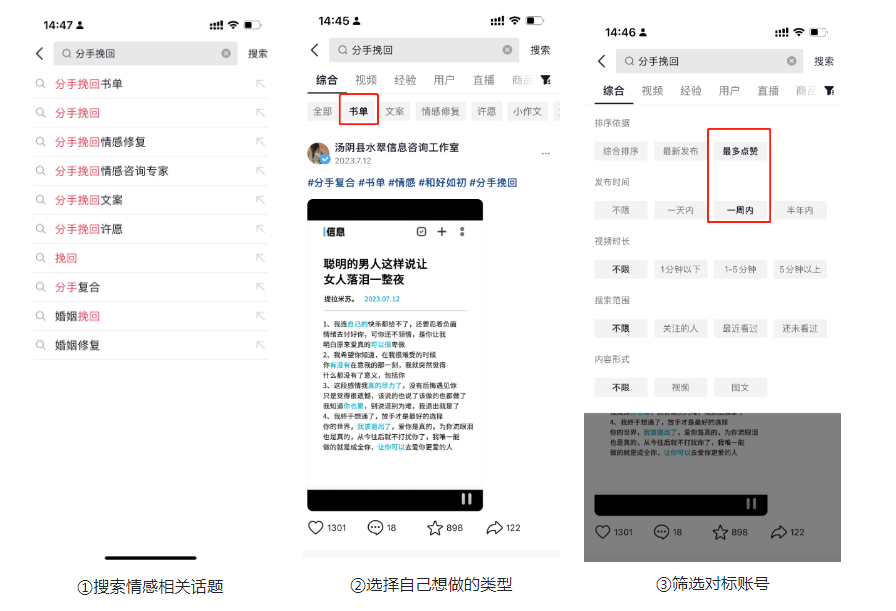Tap plus icon in video note header
Image resolution: width=896 pixels, height=611 pixels.
tap(442, 231)
